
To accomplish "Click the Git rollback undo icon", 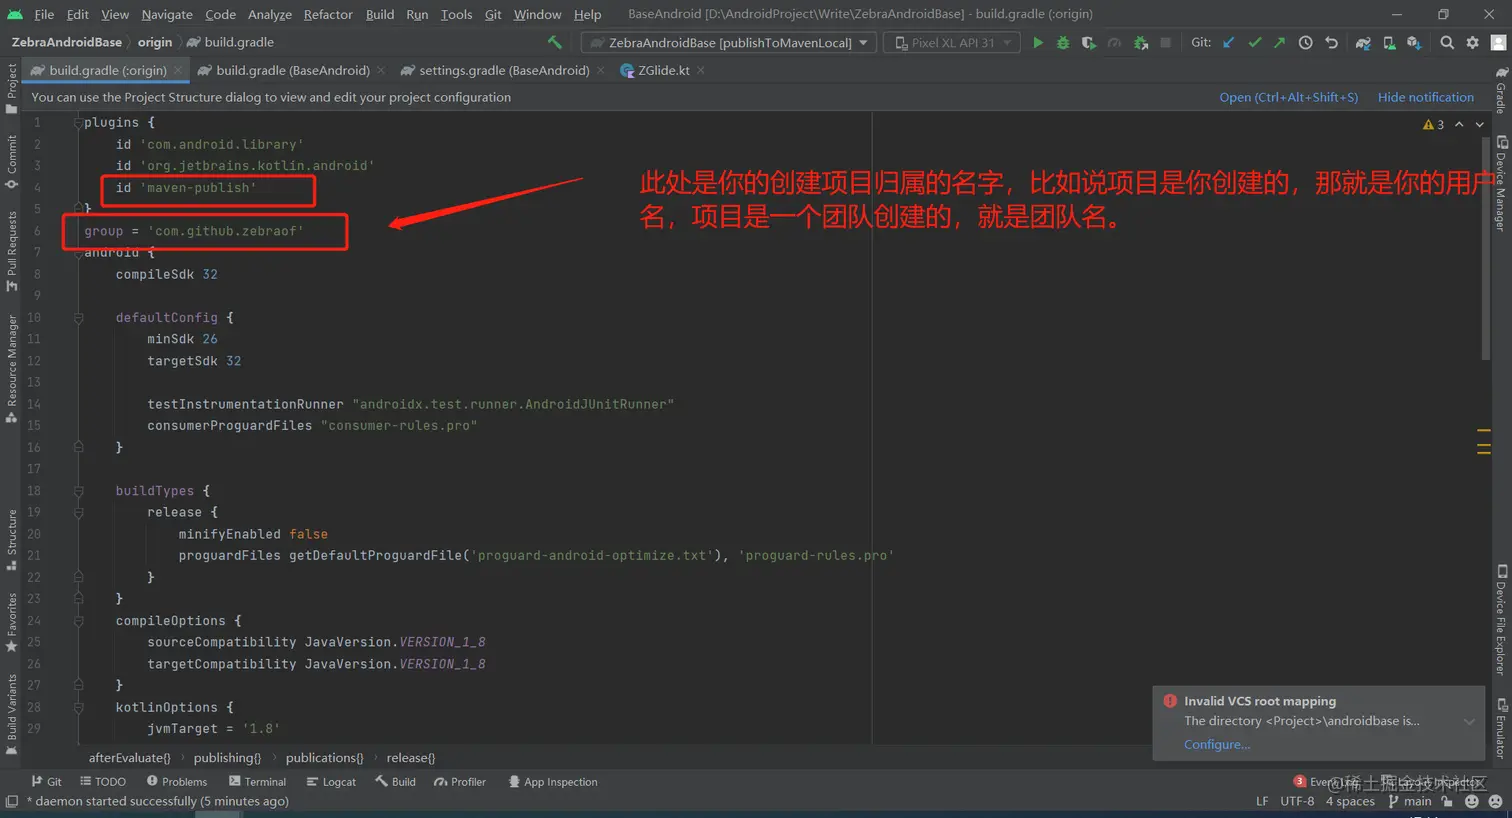I will 1331,43.
